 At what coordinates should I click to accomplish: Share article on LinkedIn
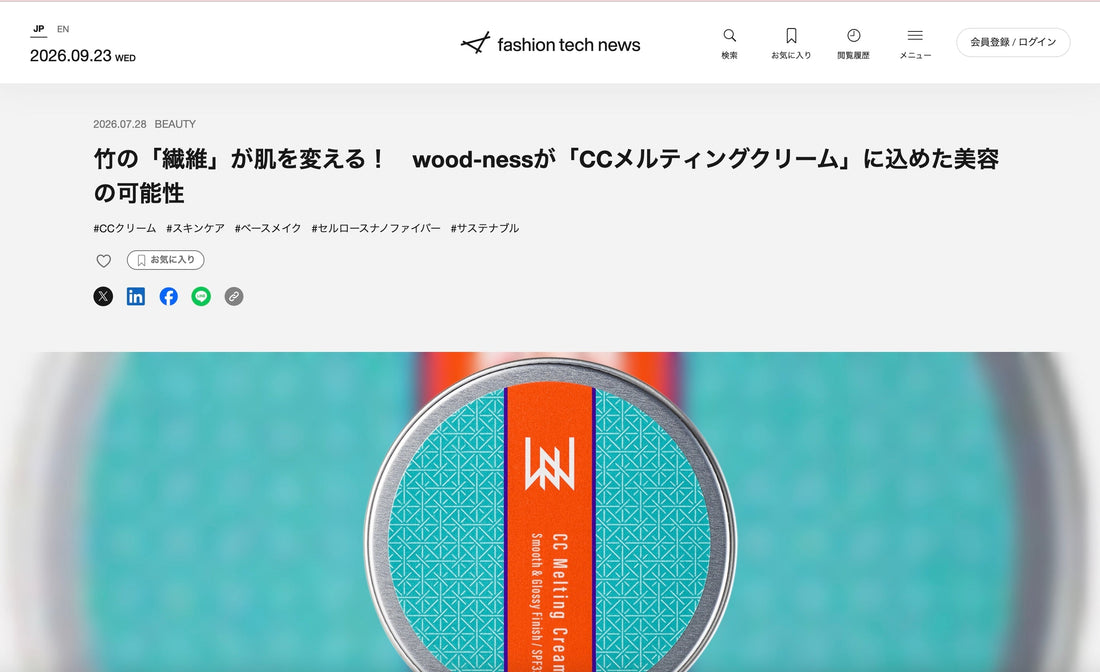135,297
